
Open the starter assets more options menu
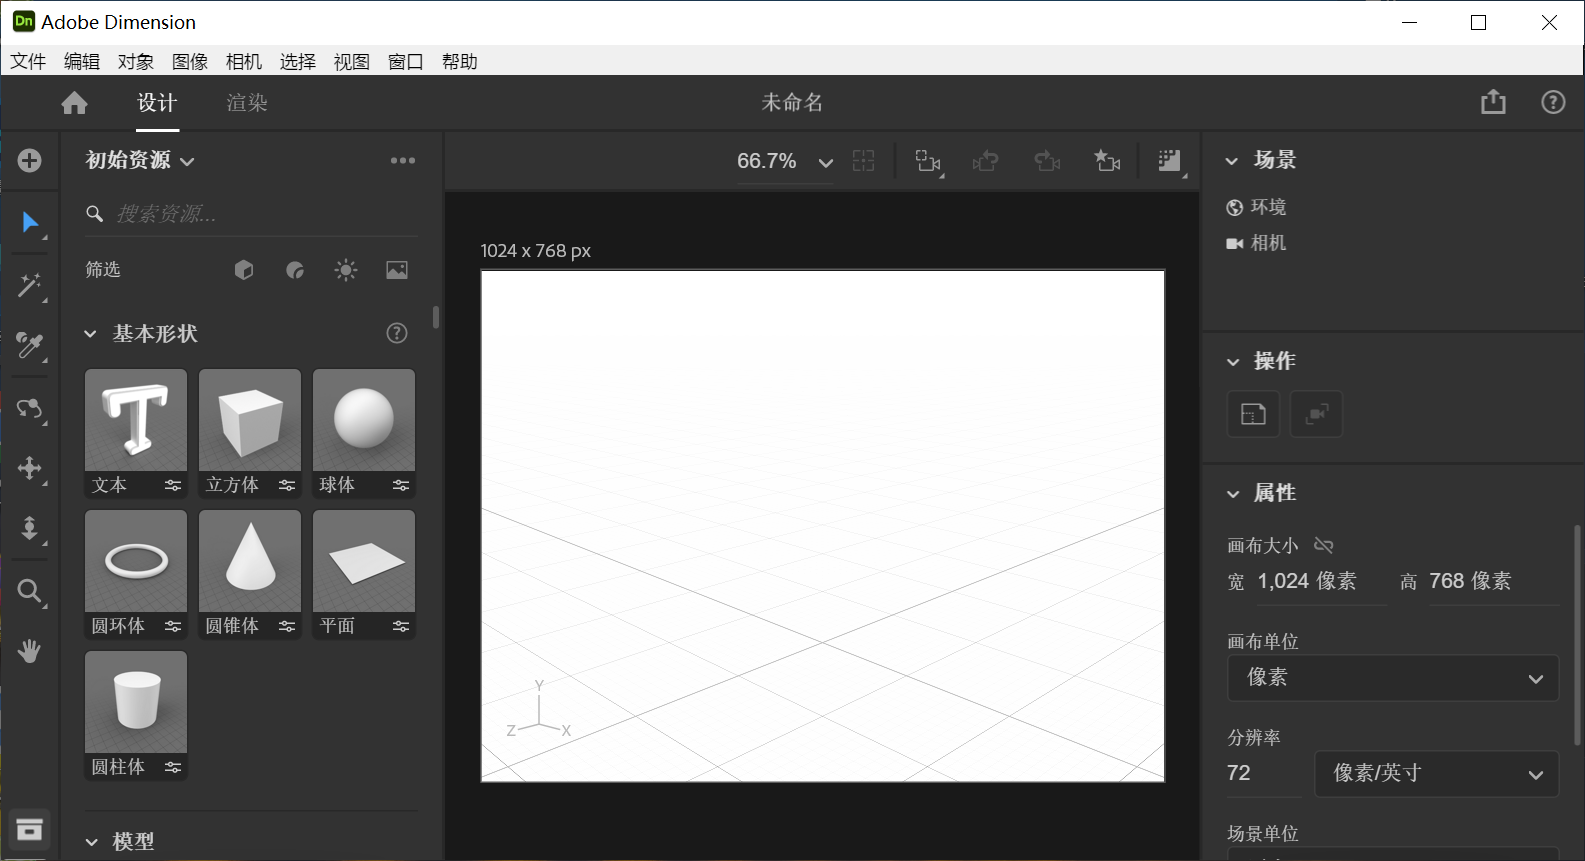(403, 161)
